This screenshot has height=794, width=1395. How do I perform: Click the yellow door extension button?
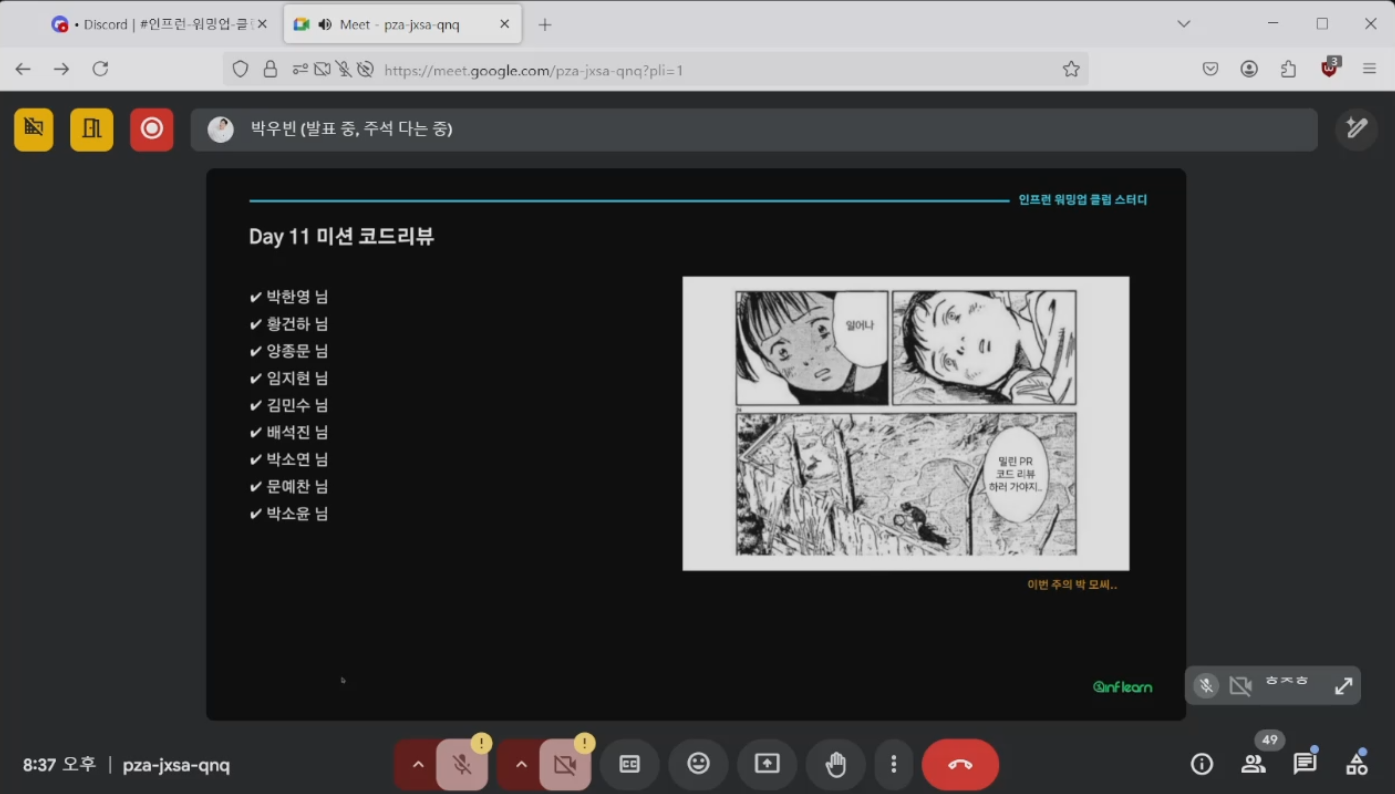coord(92,129)
